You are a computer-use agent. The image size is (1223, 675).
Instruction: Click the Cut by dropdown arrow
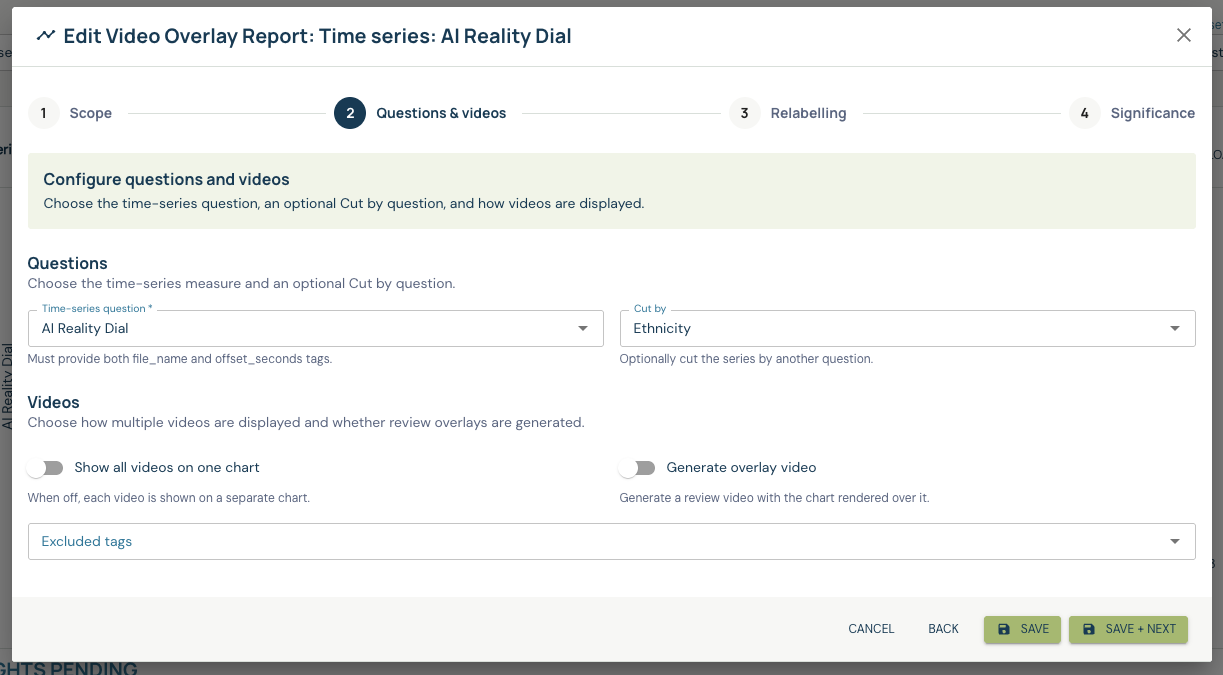(1175, 329)
